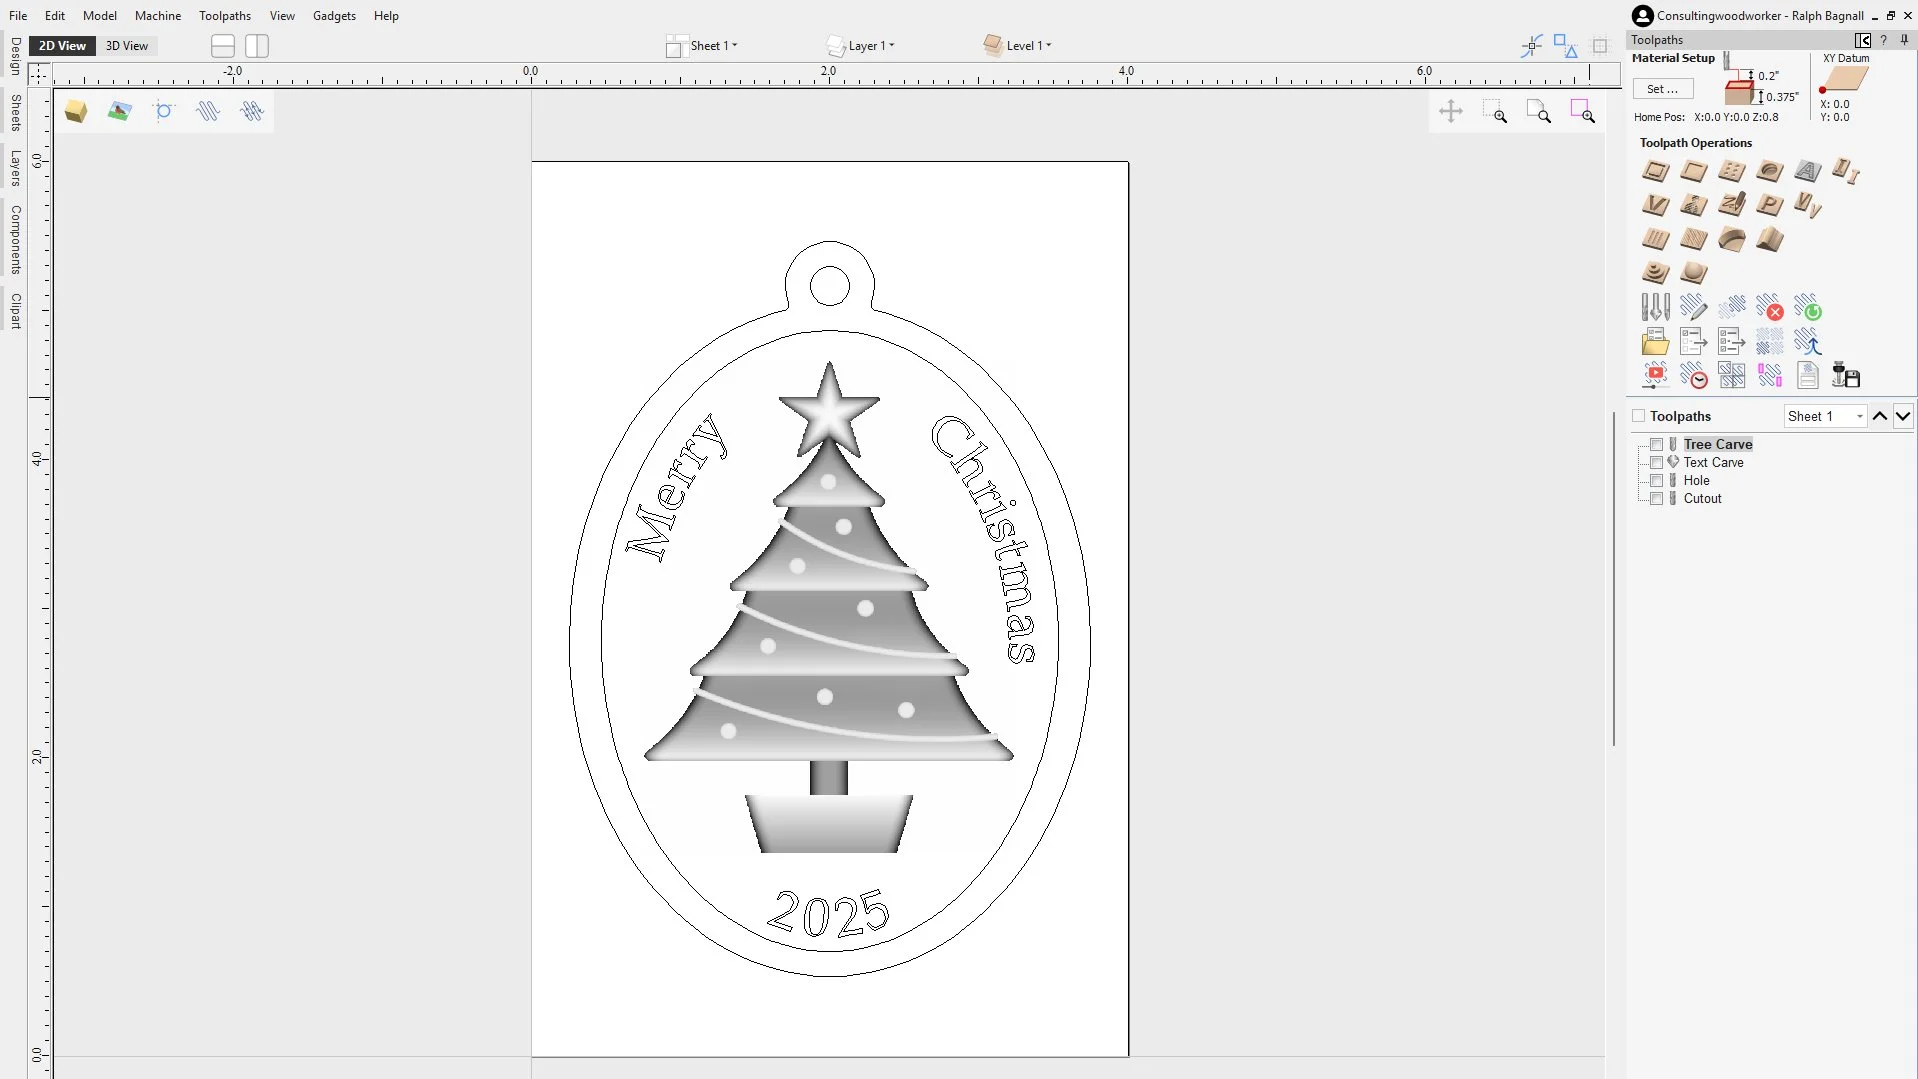Viewport: 1918px width, 1079px height.
Task: Click the pan view four-arrow icon
Action: click(1451, 111)
